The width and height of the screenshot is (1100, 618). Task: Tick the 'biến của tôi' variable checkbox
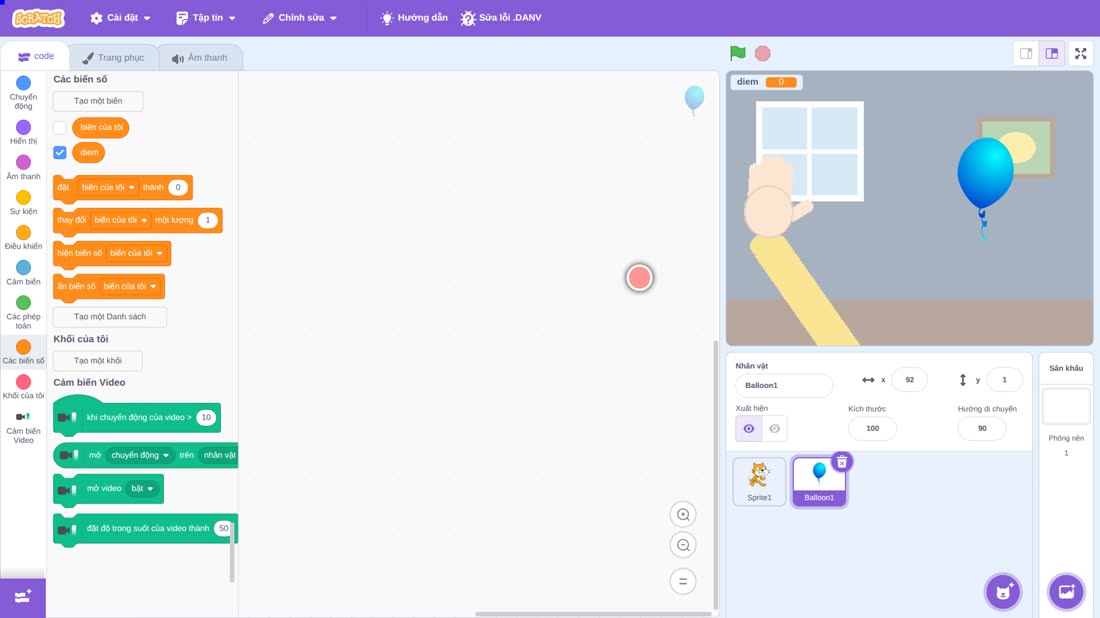tap(60, 128)
